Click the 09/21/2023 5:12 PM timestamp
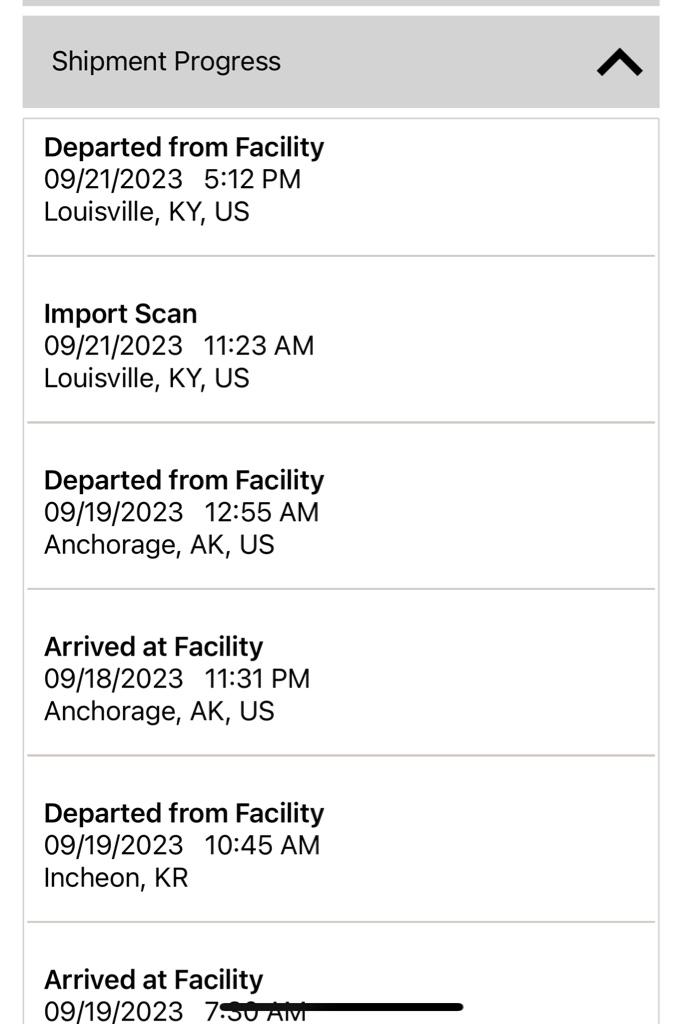Viewport: 683px width, 1024px height. (172, 179)
